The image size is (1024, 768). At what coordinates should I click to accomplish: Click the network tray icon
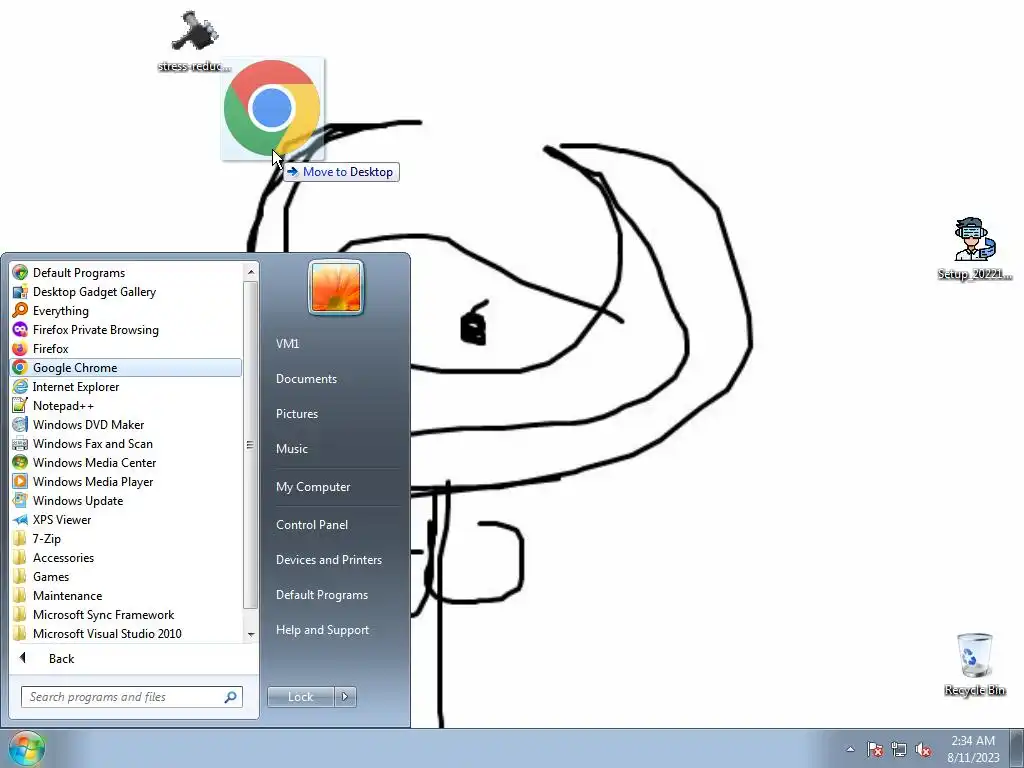(x=899, y=749)
